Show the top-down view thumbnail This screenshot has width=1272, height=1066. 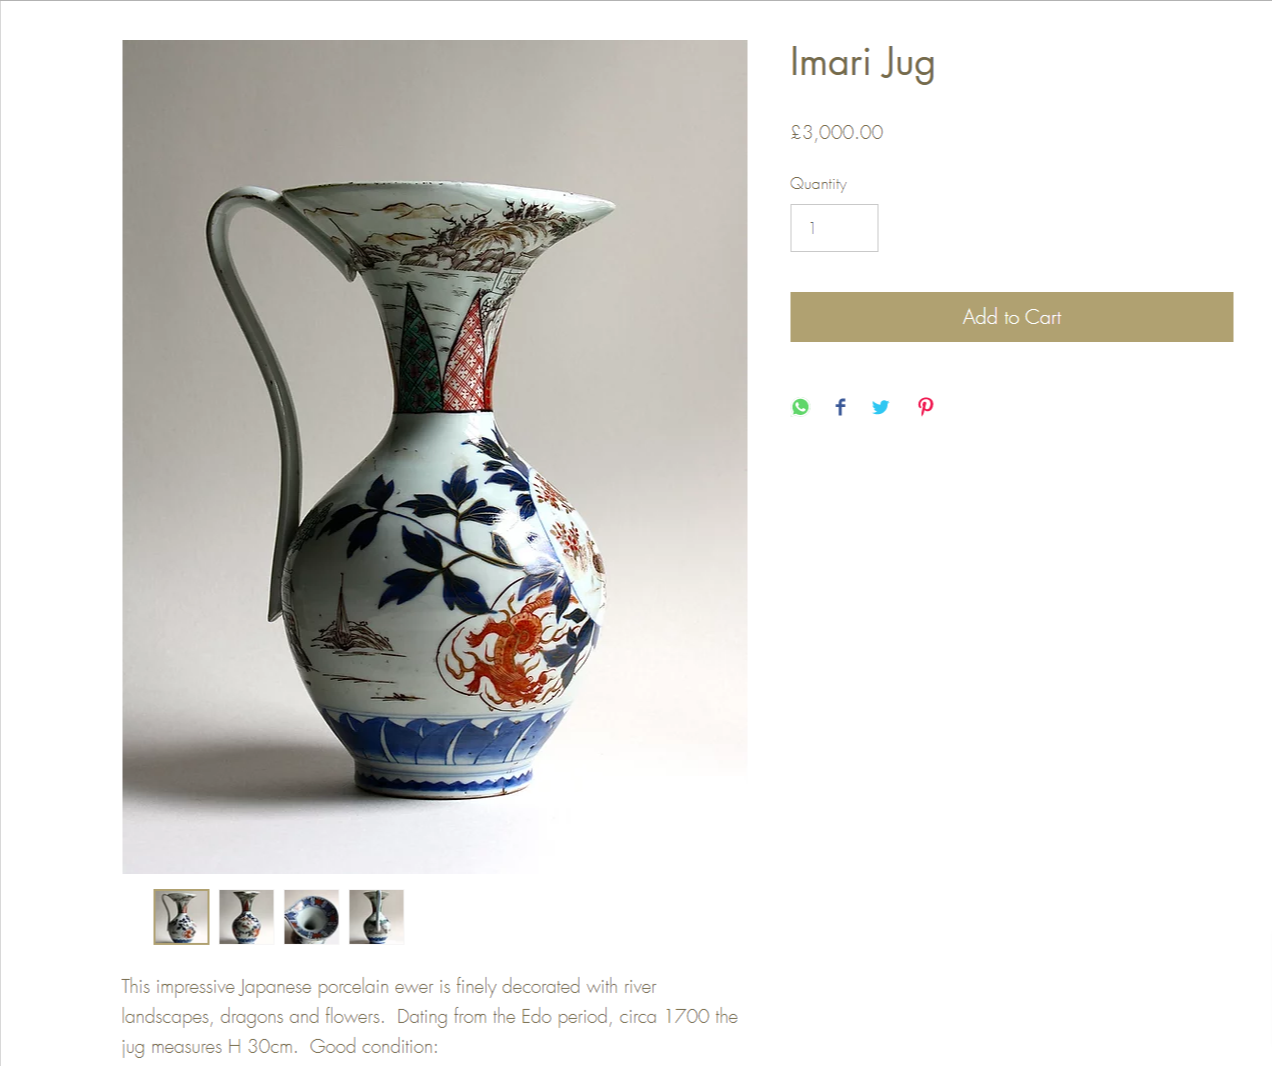click(311, 917)
